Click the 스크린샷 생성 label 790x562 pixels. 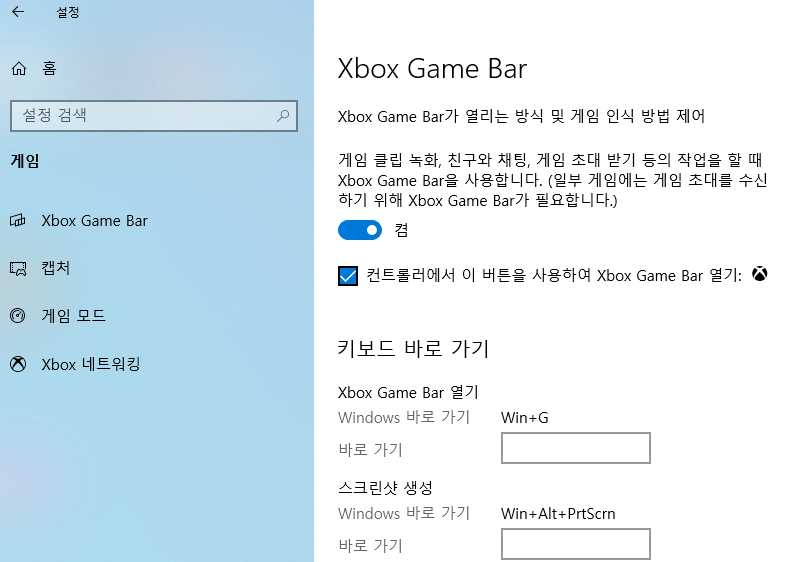coord(385,487)
